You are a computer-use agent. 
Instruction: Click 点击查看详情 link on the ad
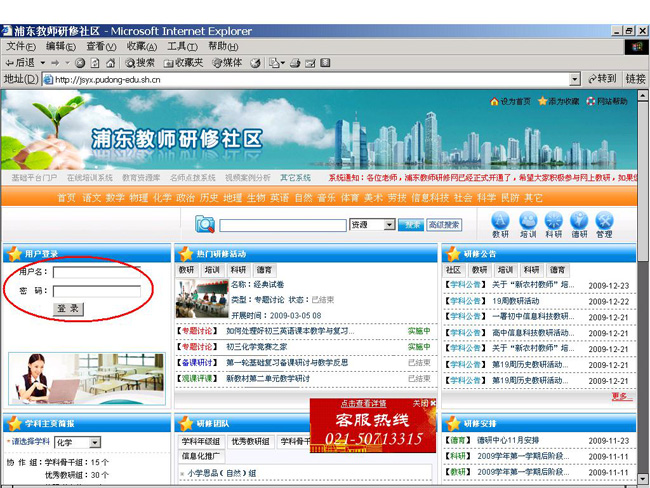pyautogui.click(x=364, y=403)
